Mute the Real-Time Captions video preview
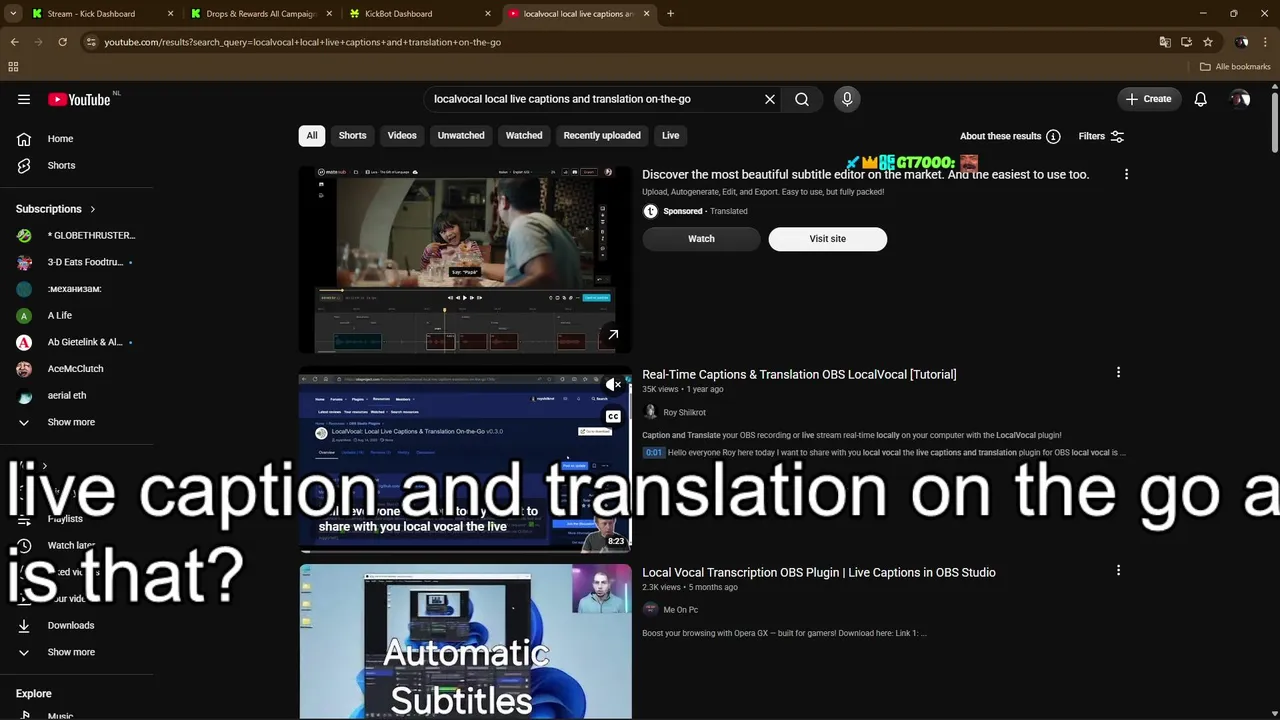This screenshot has height=720, width=1280. 613,385
